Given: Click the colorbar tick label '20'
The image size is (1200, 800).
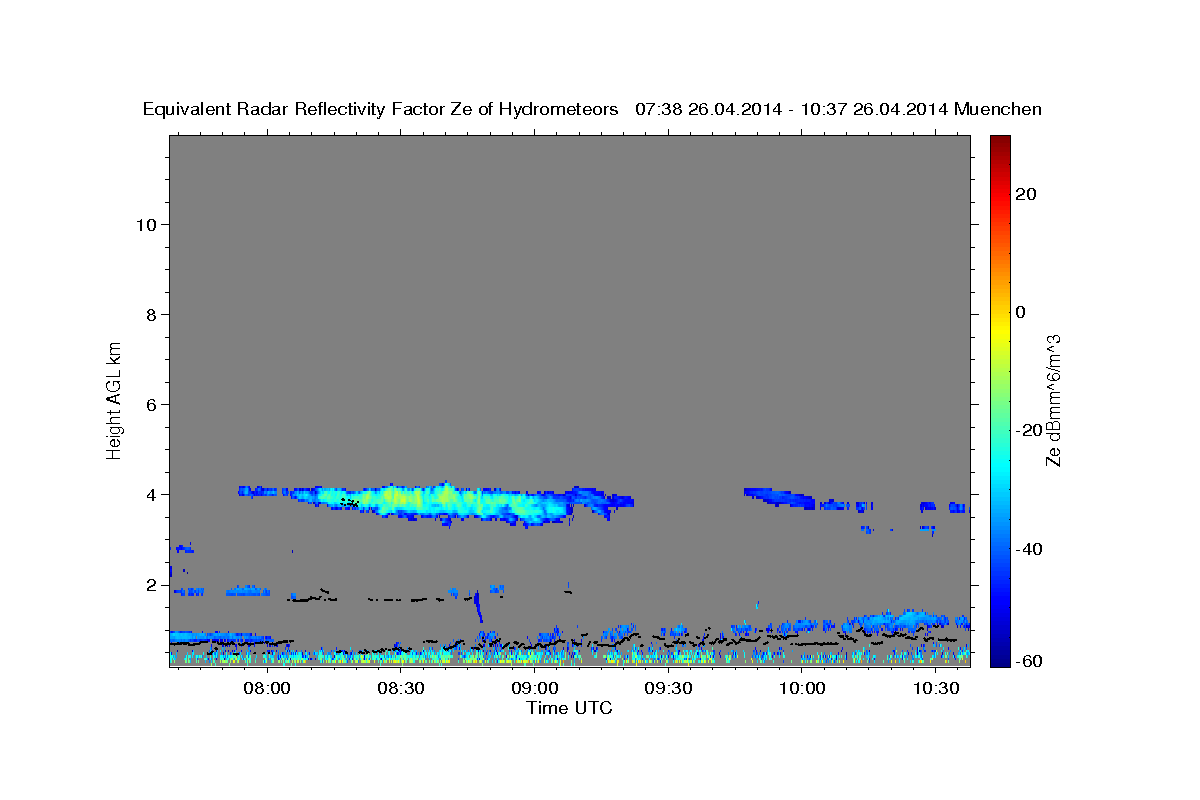Looking at the screenshot, I should (1026, 194).
